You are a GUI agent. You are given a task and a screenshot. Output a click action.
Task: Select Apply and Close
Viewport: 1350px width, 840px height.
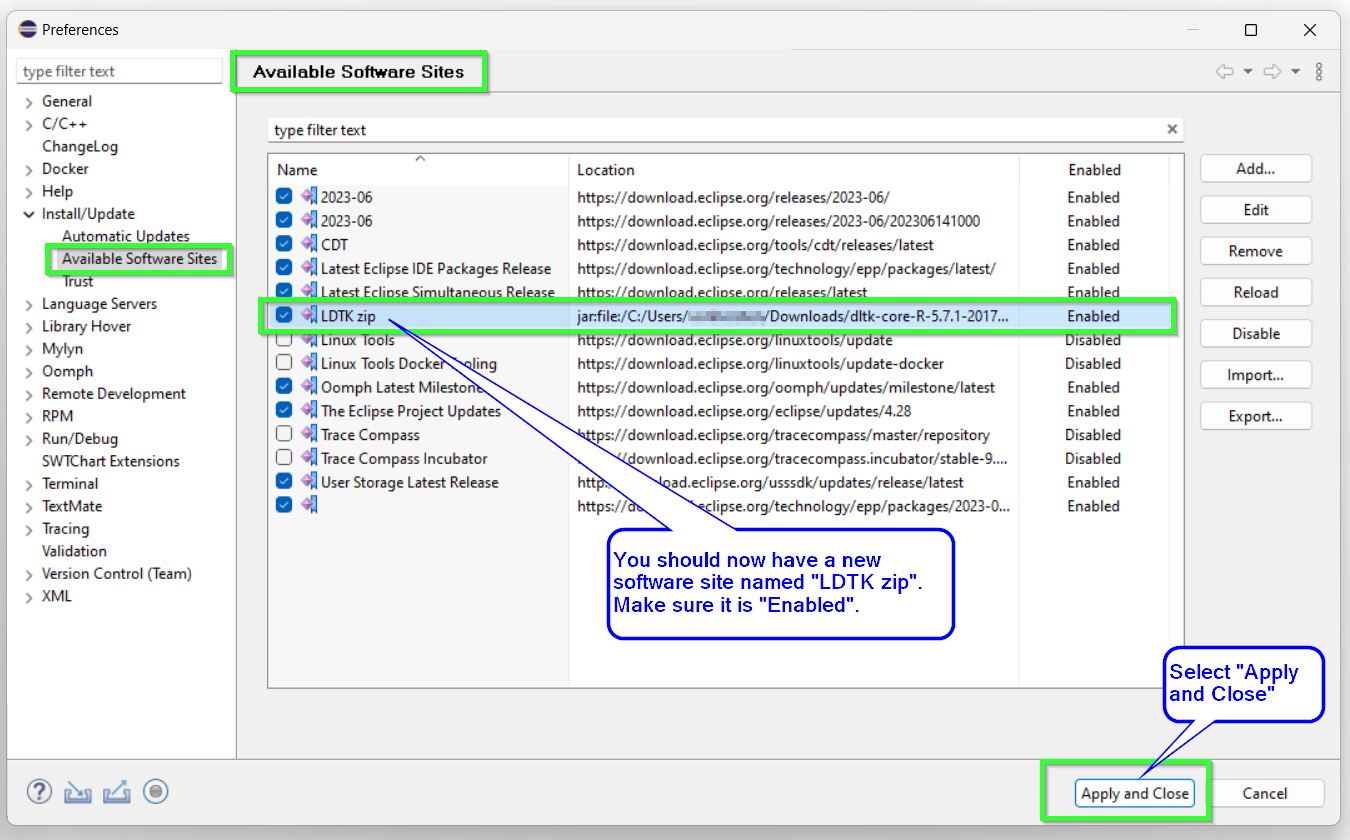(x=1134, y=793)
